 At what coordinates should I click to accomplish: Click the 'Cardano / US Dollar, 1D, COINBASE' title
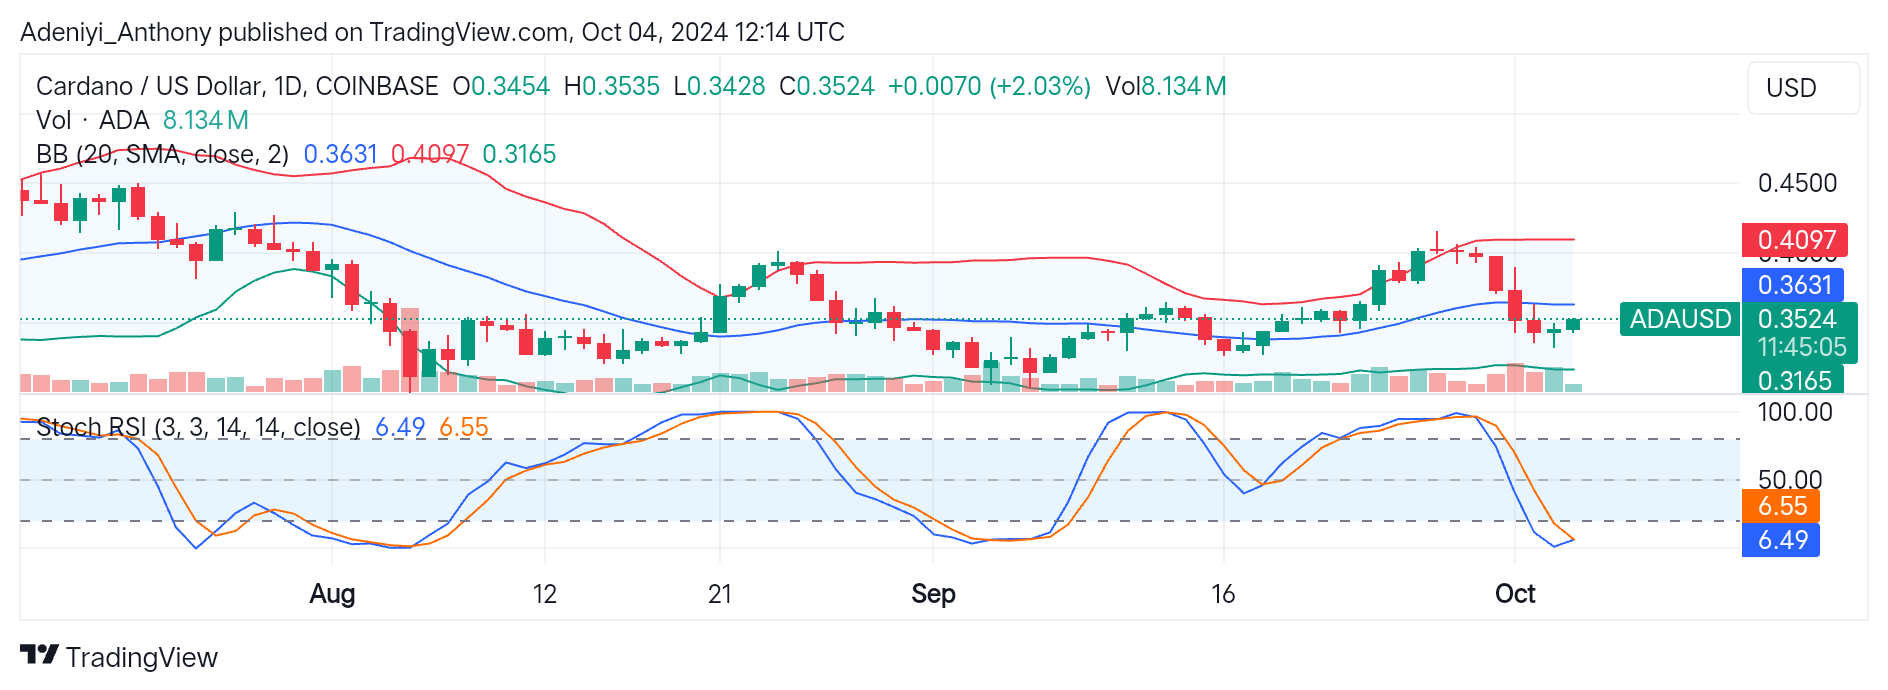click(237, 86)
